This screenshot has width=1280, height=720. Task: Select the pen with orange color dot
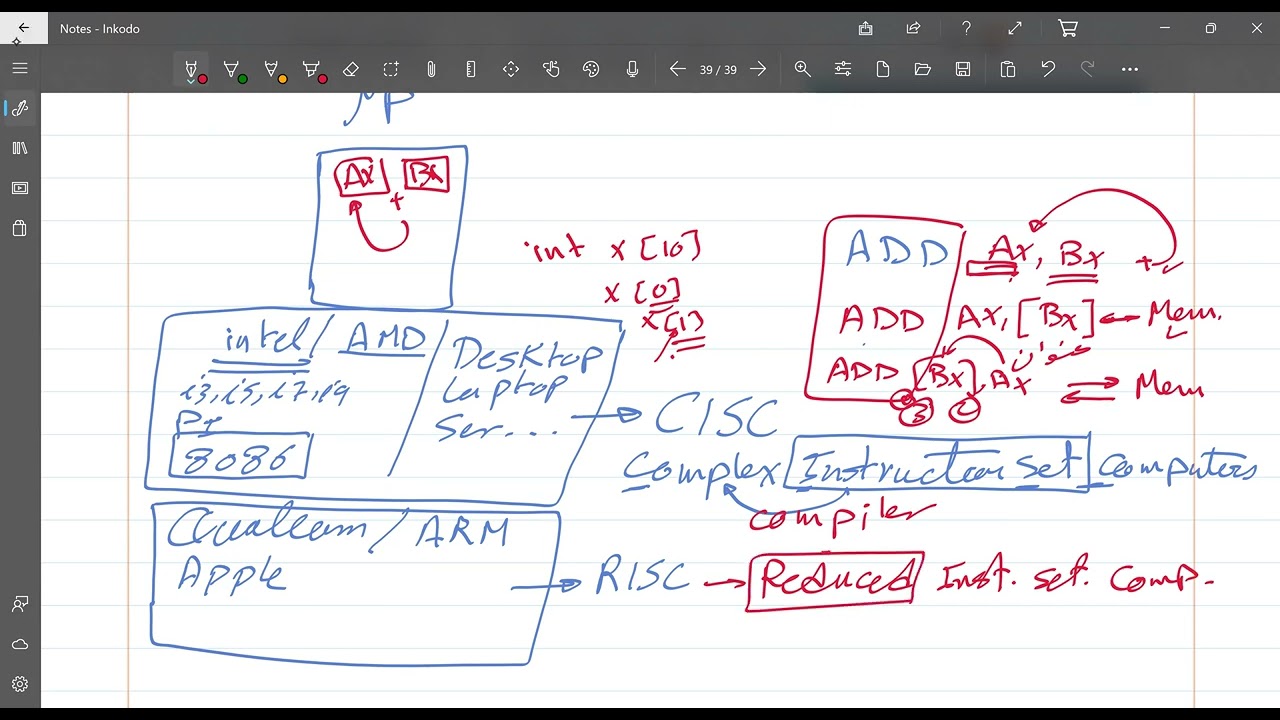pos(271,69)
